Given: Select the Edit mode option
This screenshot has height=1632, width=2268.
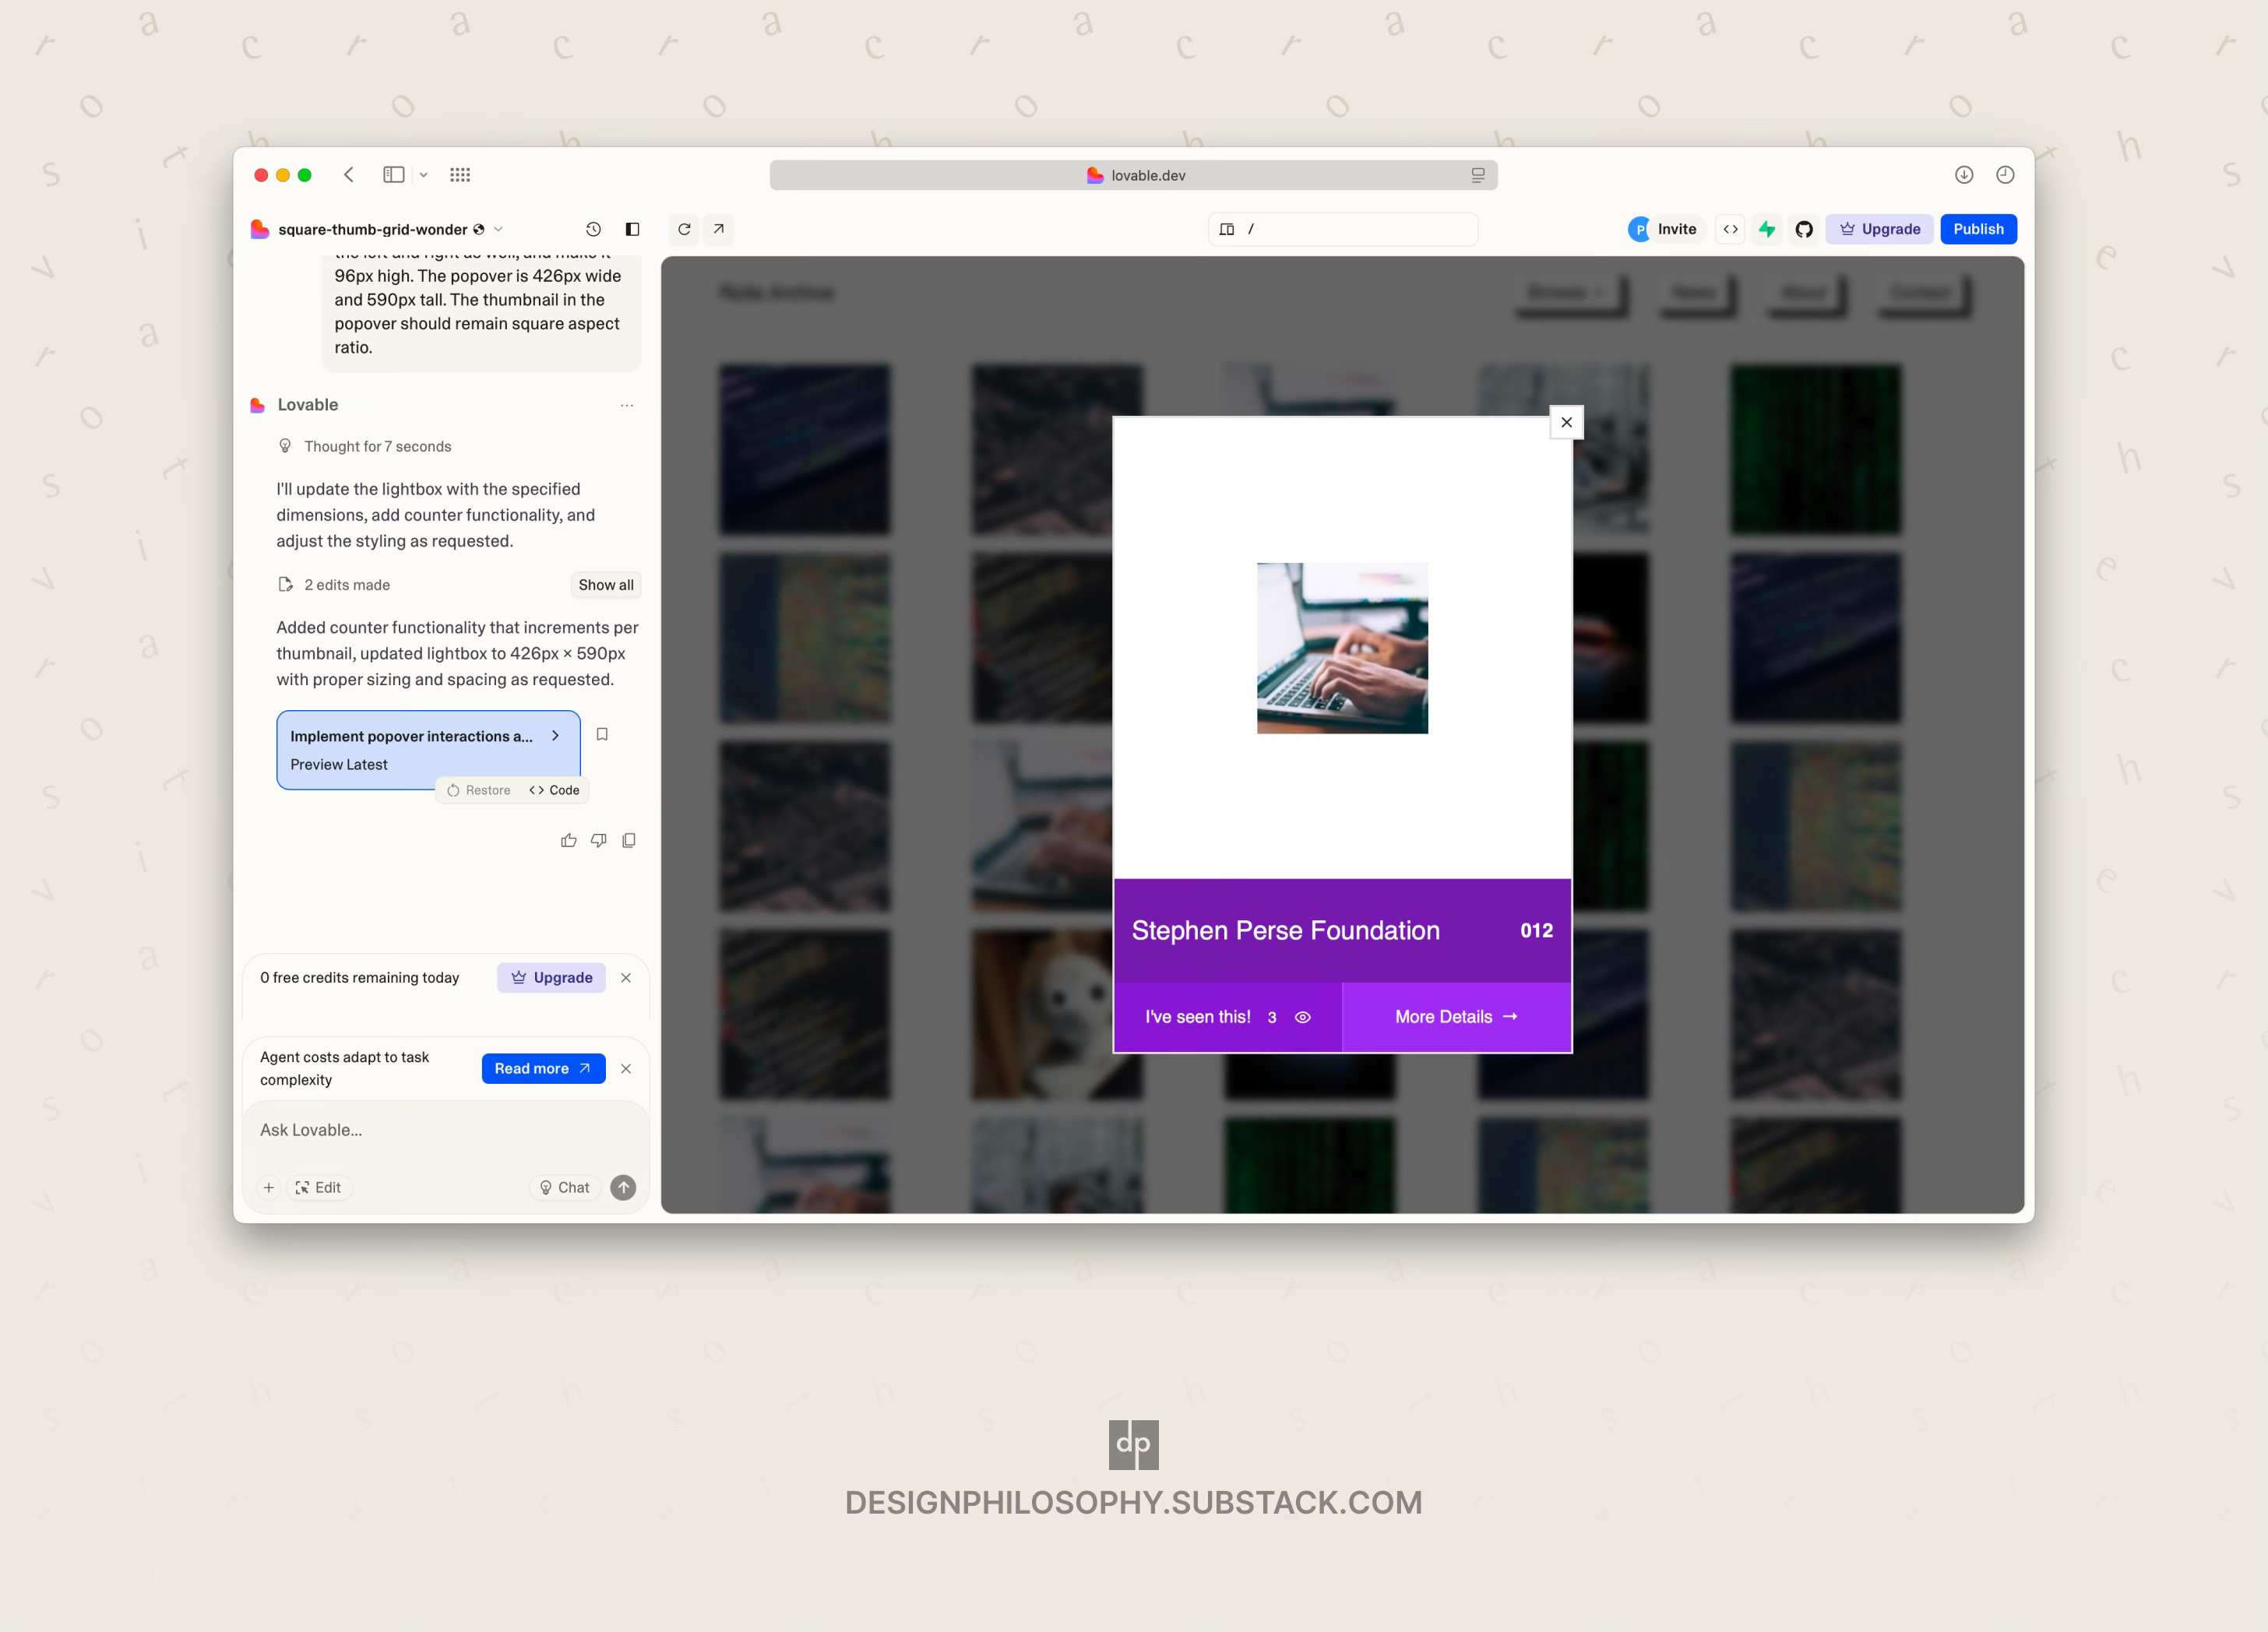Looking at the screenshot, I should click(x=318, y=1187).
